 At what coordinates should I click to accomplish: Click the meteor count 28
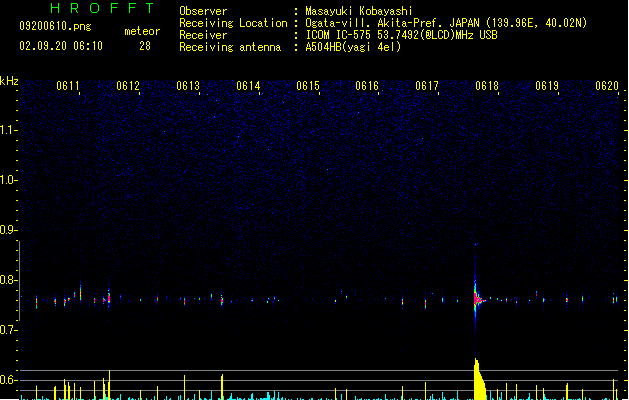[145, 46]
